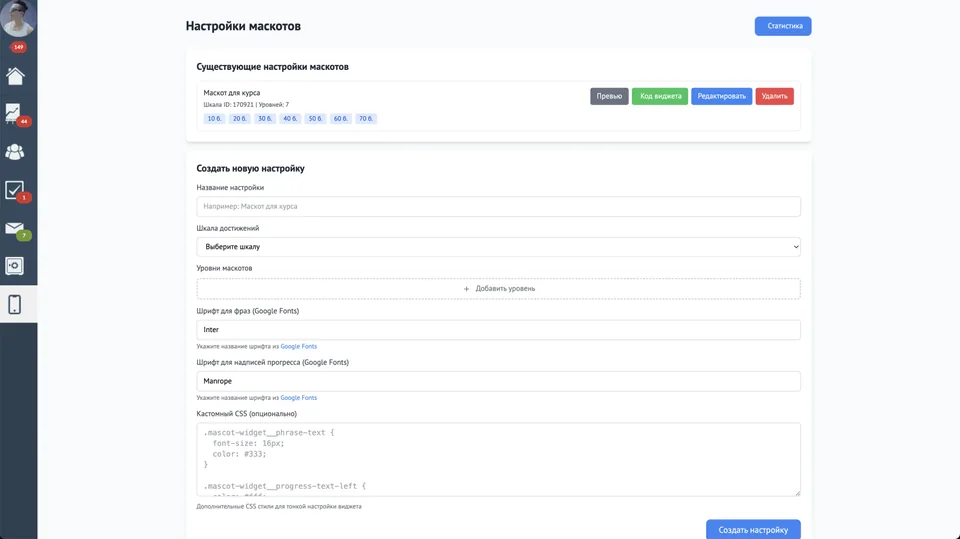960x539 pixels.
Task: Click the Маскот для курса title
Action: tap(231, 92)
